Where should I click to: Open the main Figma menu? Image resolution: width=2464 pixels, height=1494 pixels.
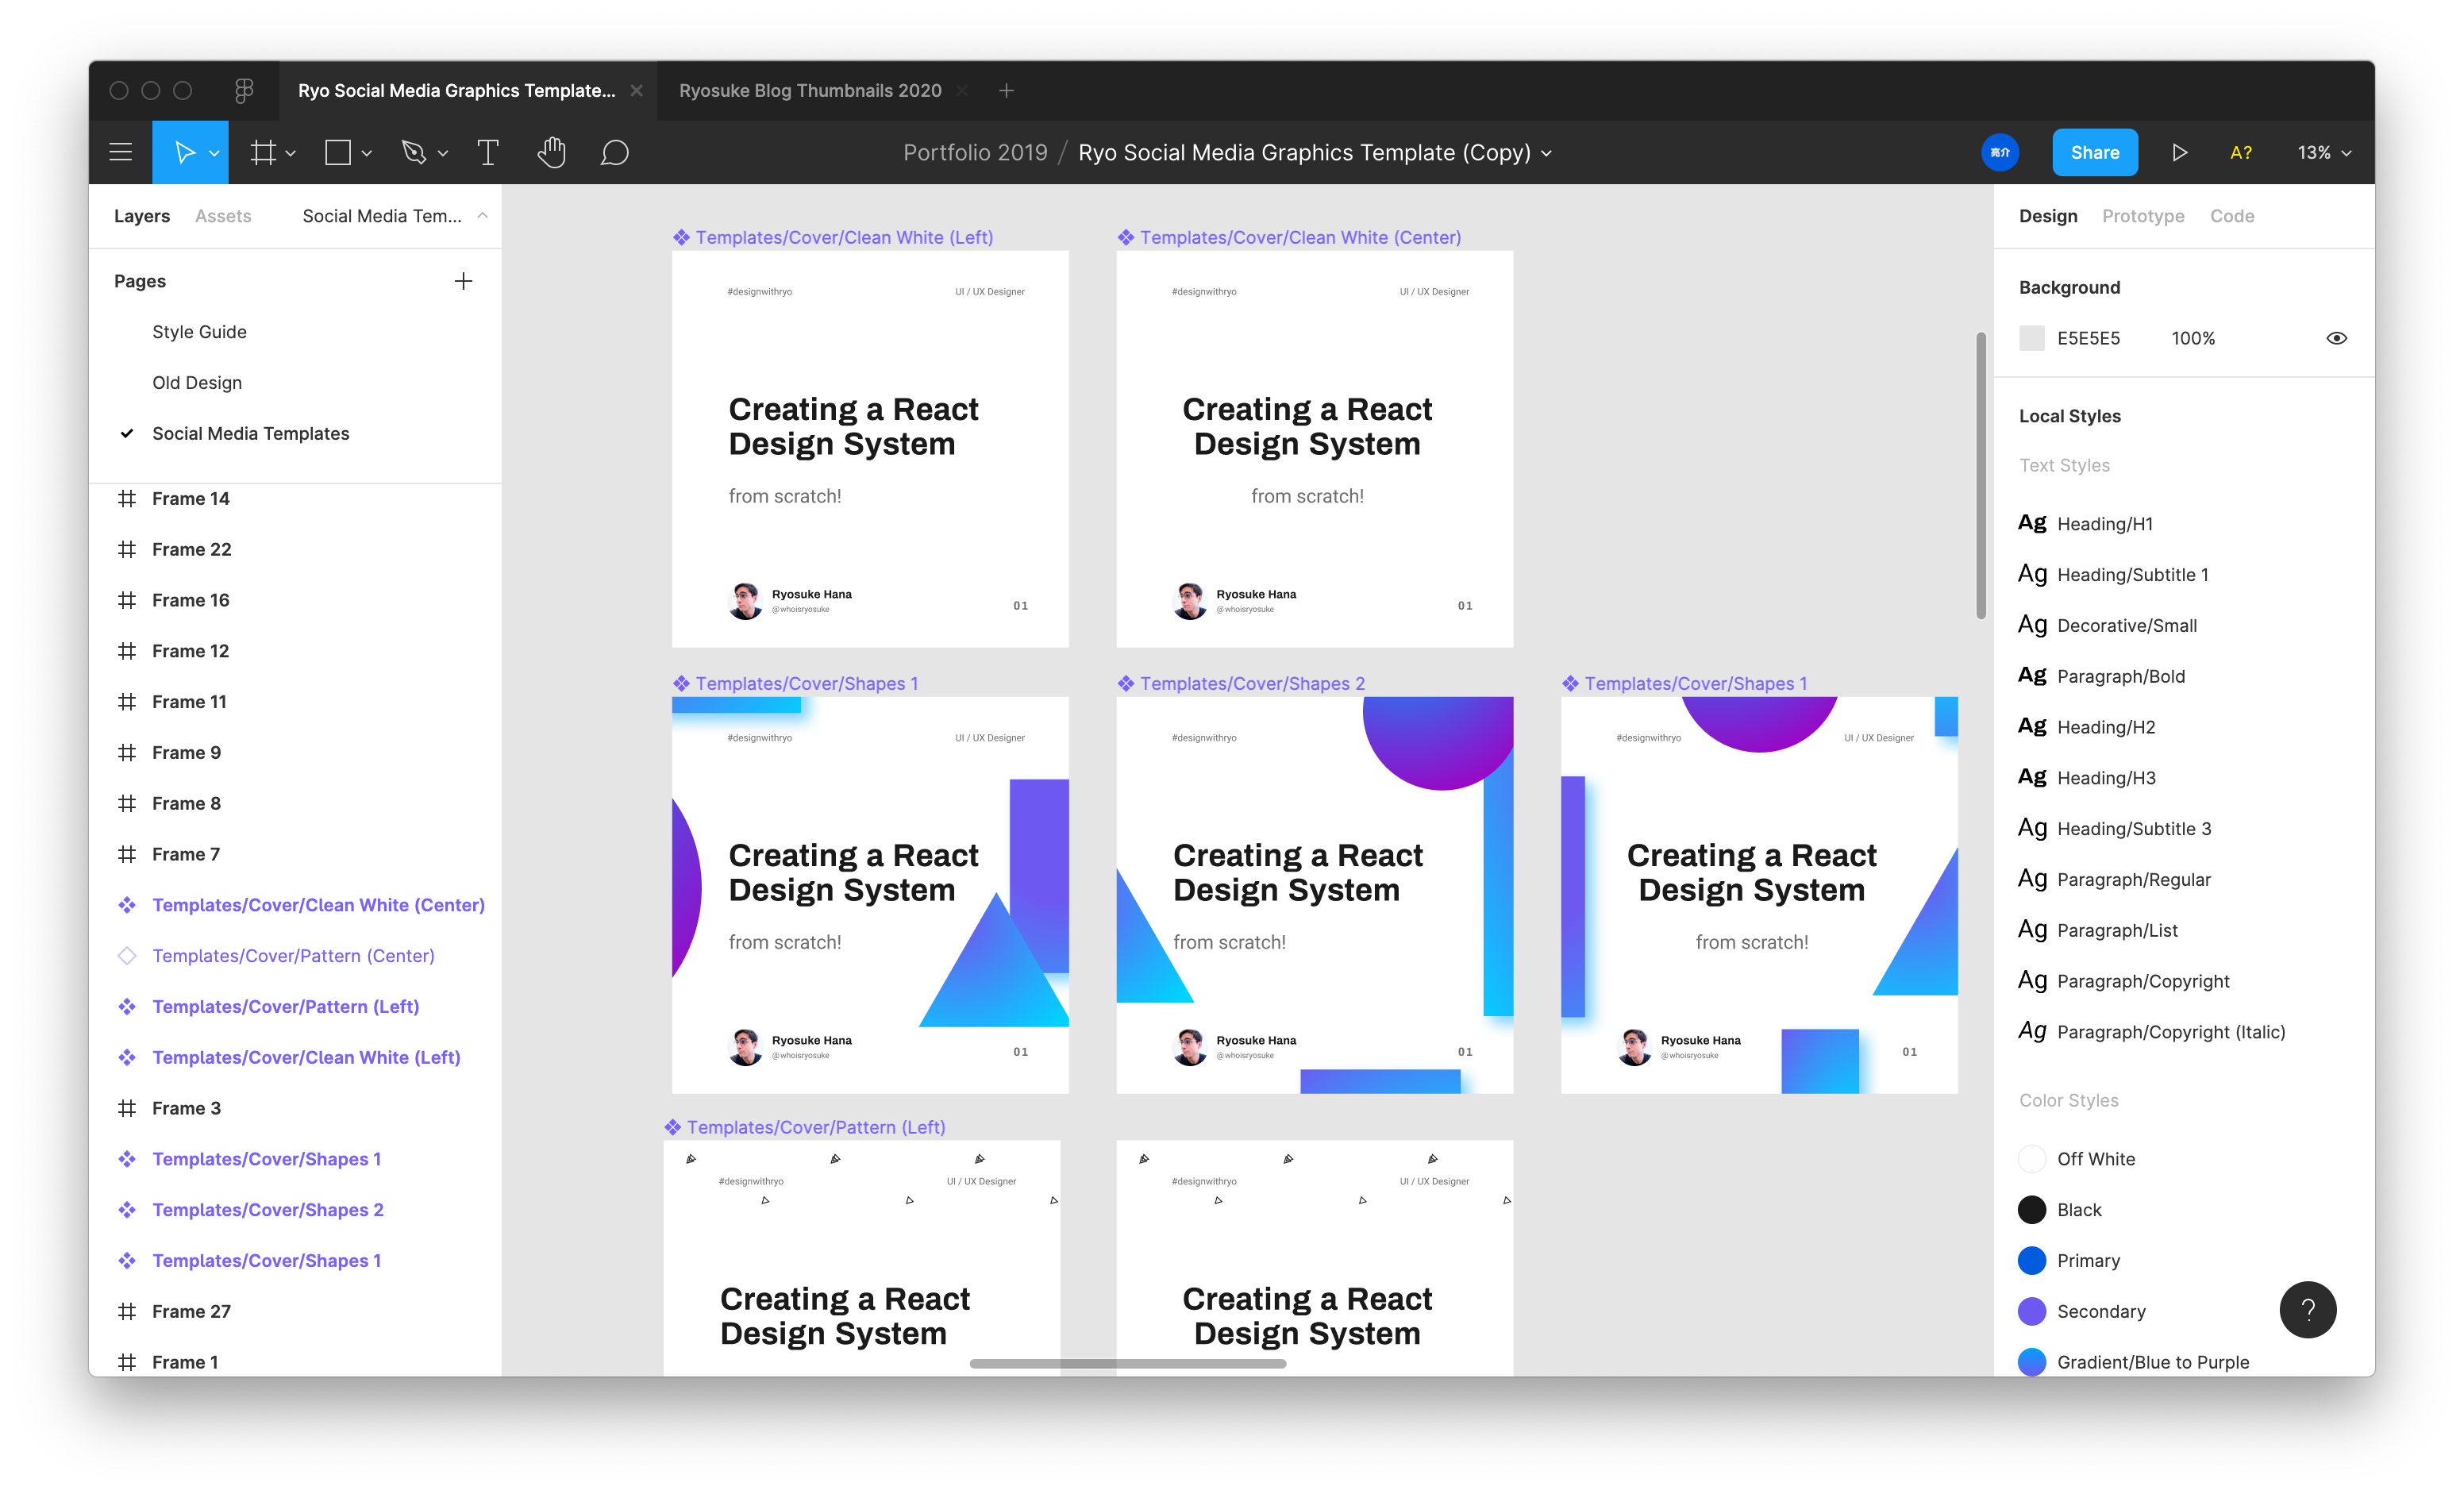(120, 152)
